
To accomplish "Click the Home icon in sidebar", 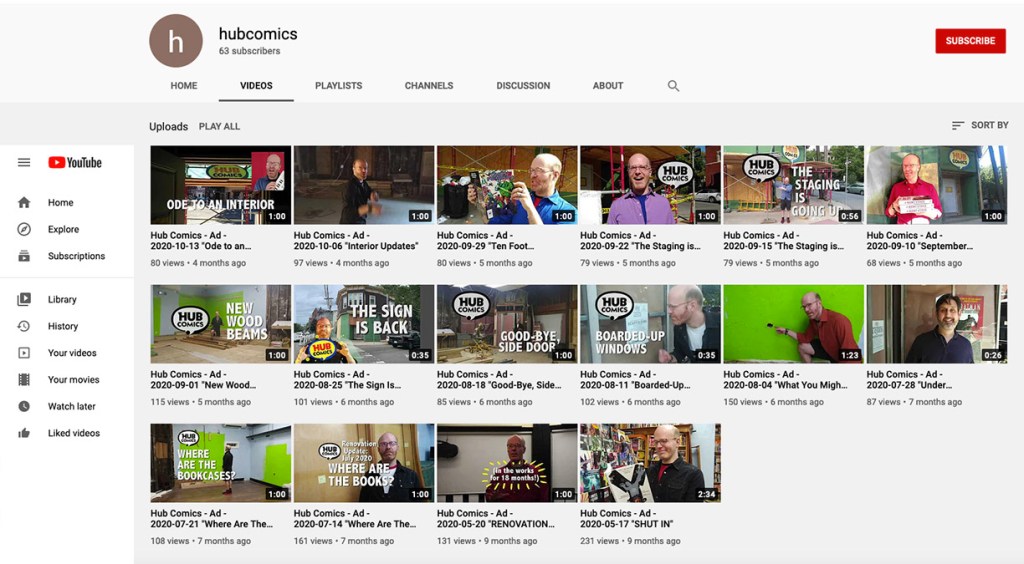I will pyautogui.click(x=24, y=203).
